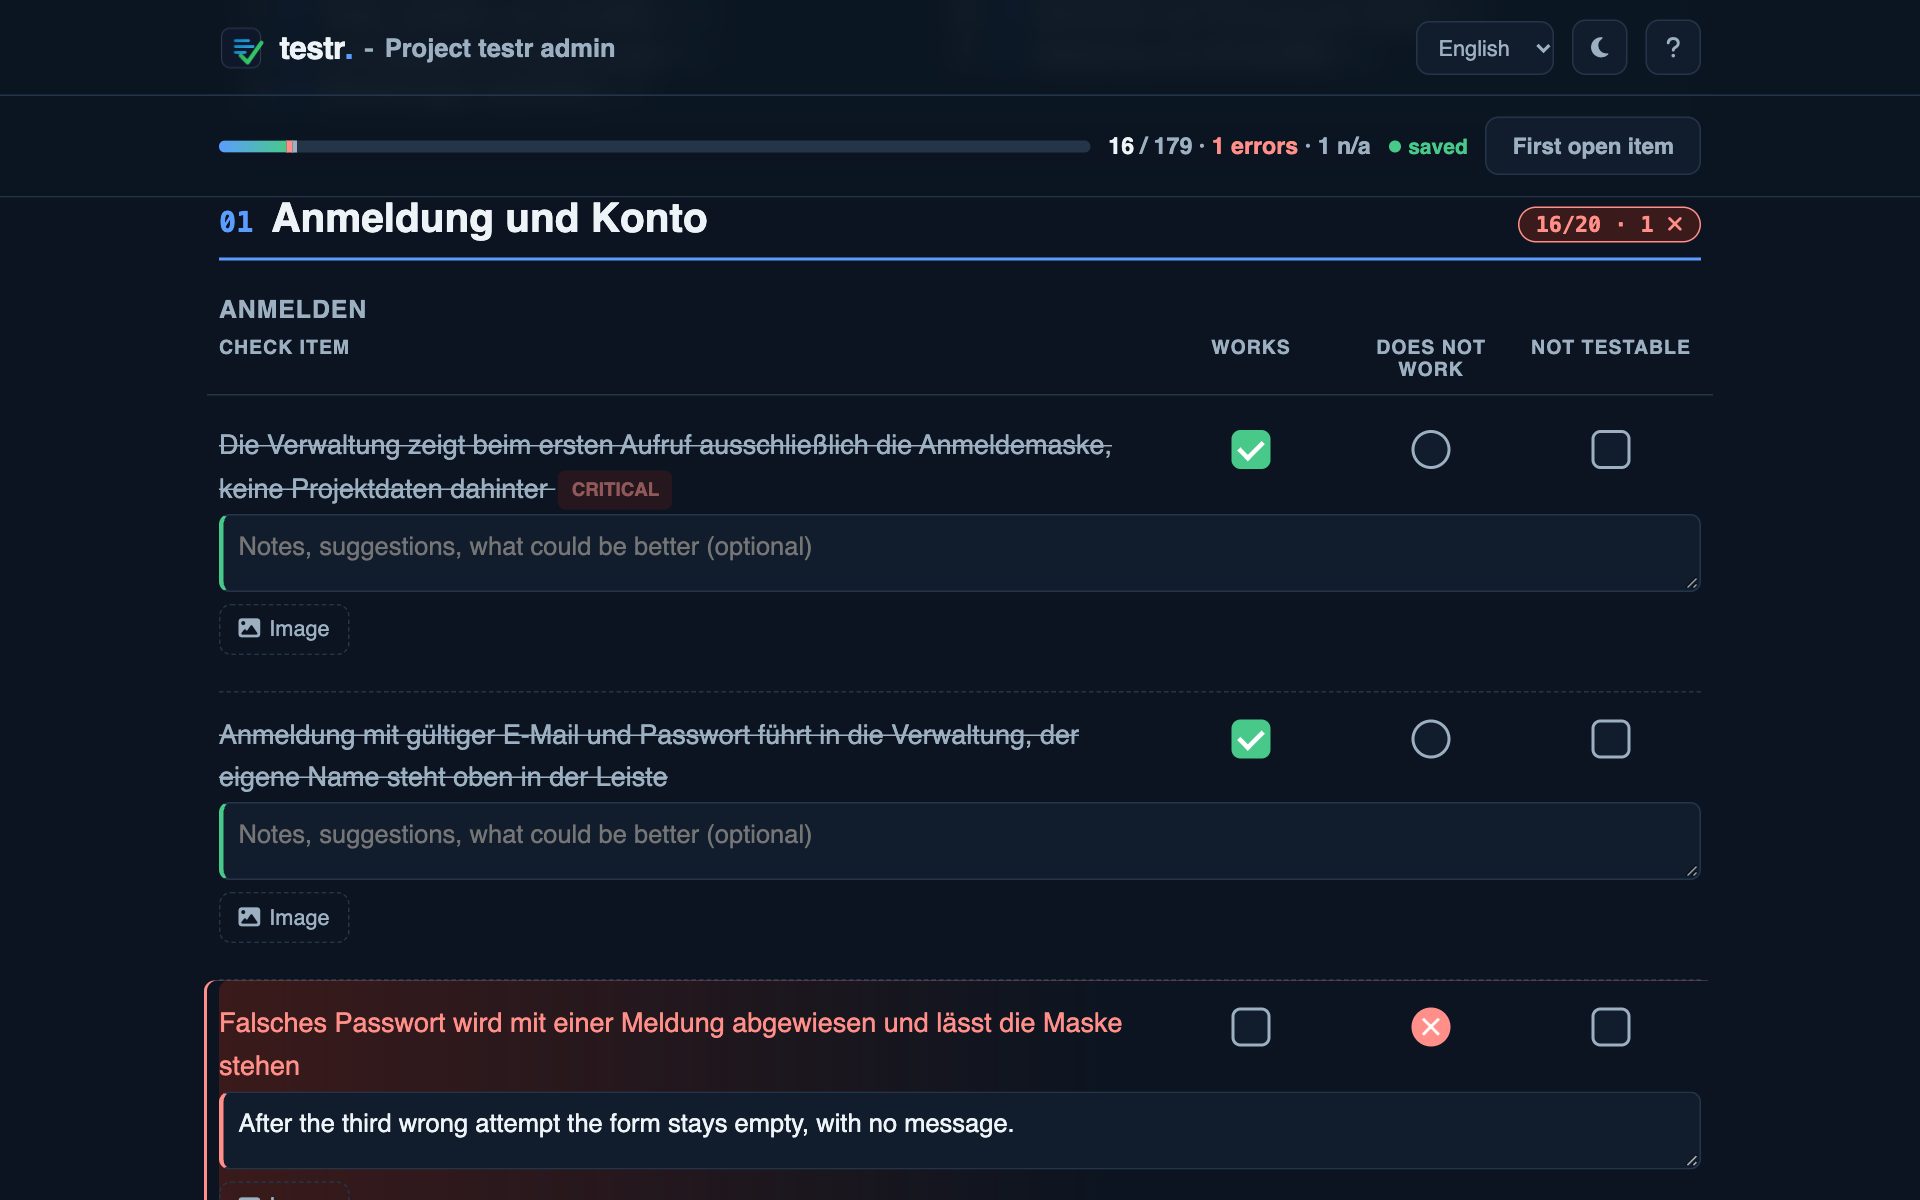Click the '16 / 179' progress count
The width and height of the screenshot is (1920, 1200).
coord(1150,146)
